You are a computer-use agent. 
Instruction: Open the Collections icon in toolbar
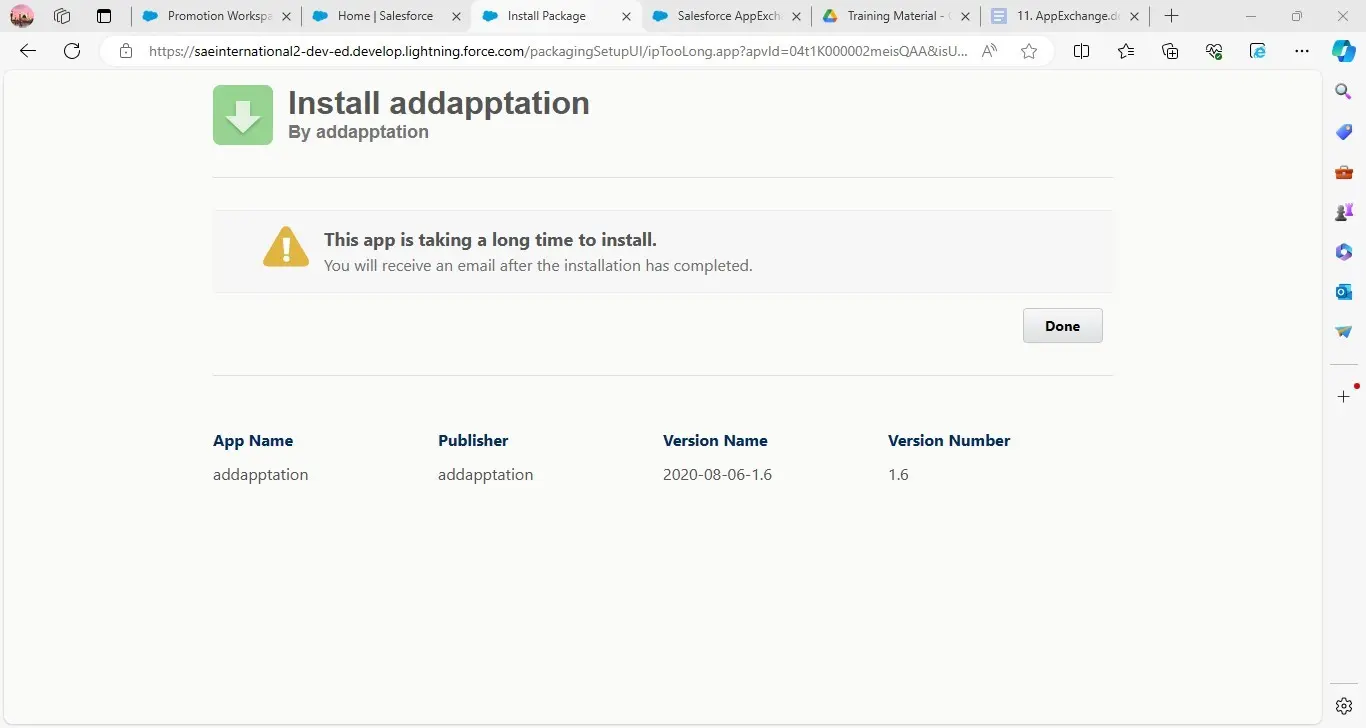1170,51
